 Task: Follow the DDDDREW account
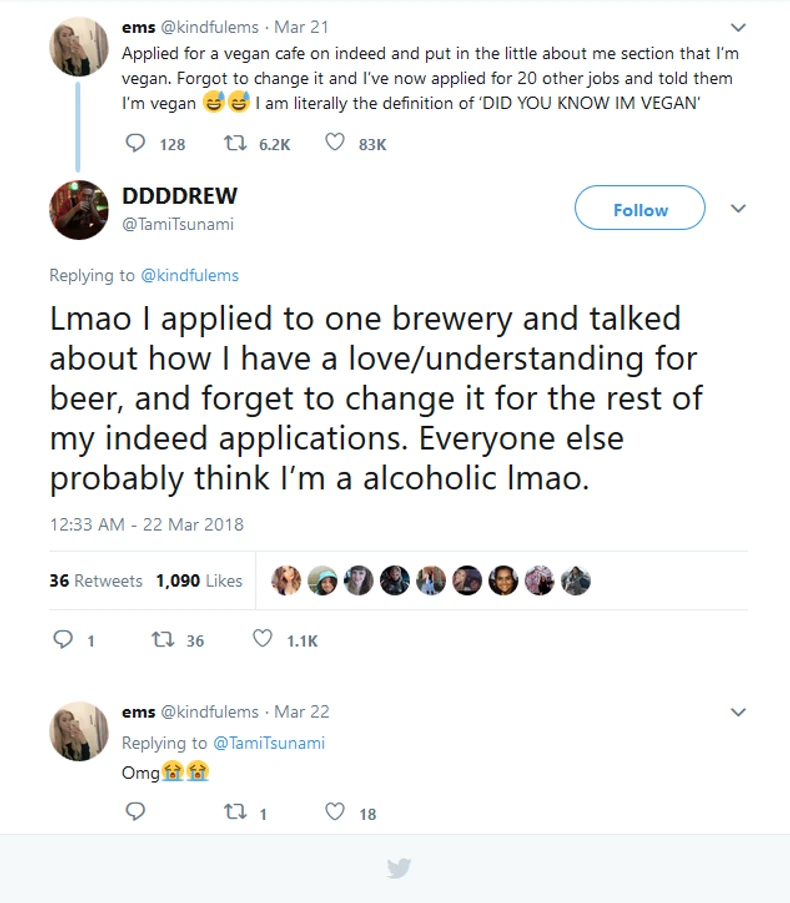tap(640, 209)
